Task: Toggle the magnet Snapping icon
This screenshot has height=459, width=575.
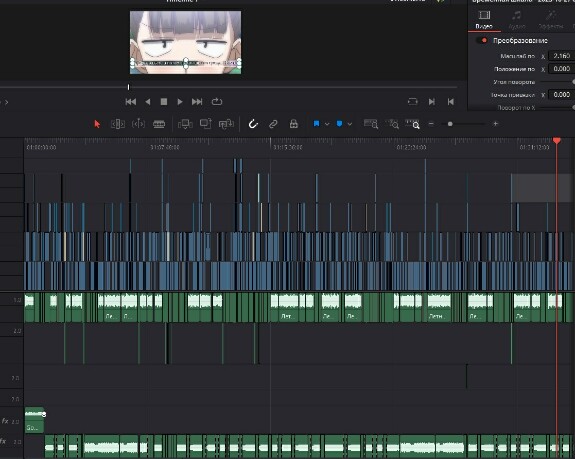Action: pos(253,124)
